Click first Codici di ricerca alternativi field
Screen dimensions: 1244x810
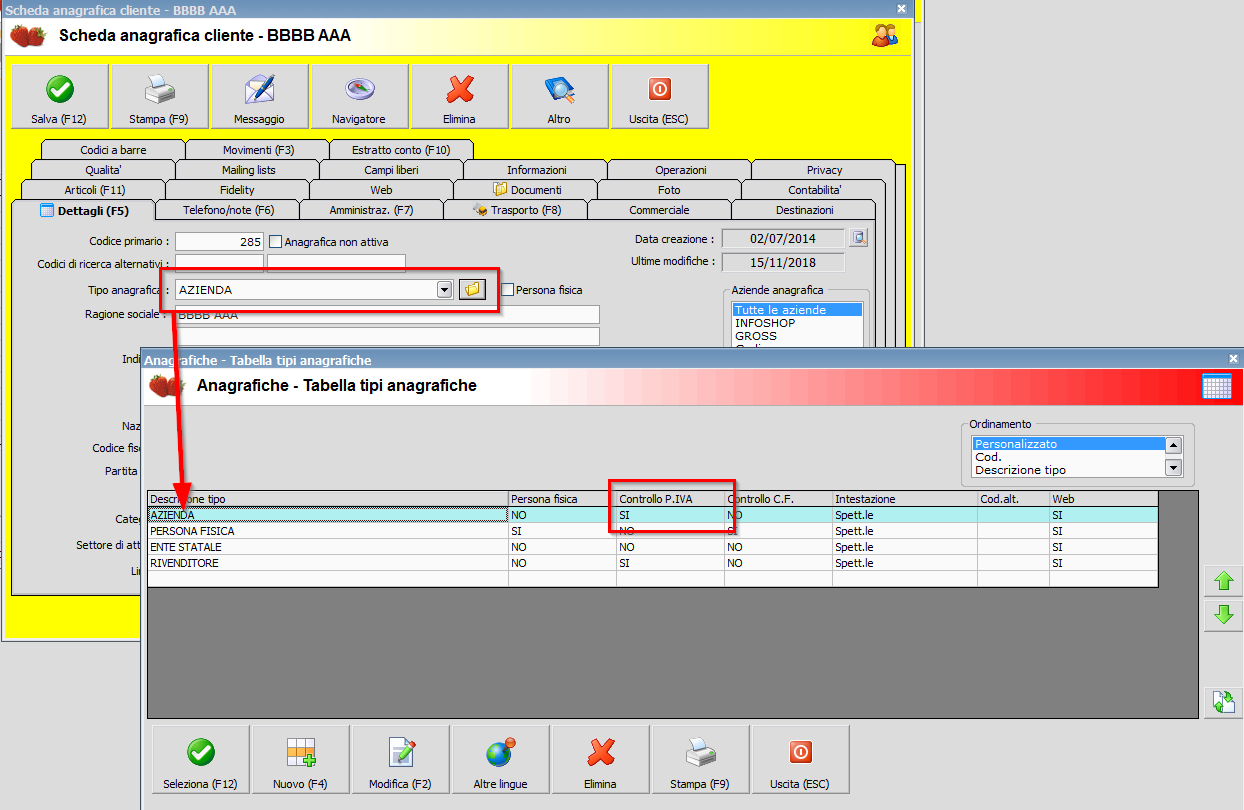(x=219, y=263)
